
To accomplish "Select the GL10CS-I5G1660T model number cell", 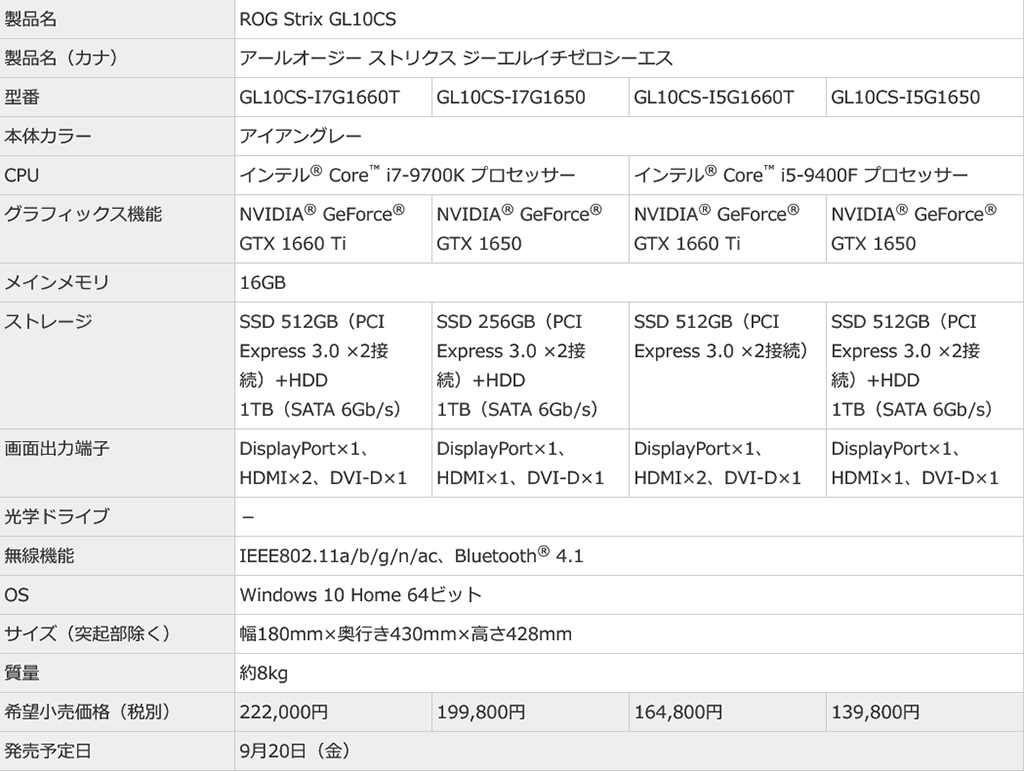I will pyautogui.click(x=714, y=97).
